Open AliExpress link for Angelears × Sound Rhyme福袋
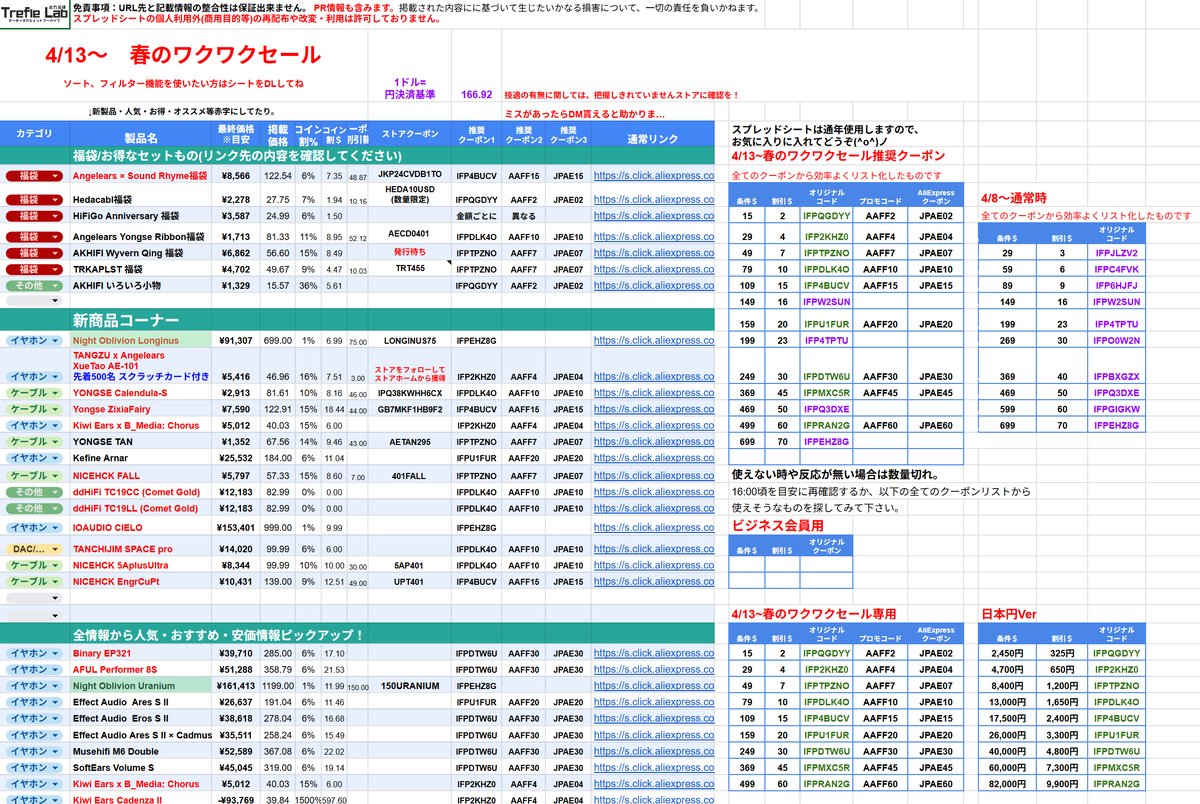 (653, 176)
